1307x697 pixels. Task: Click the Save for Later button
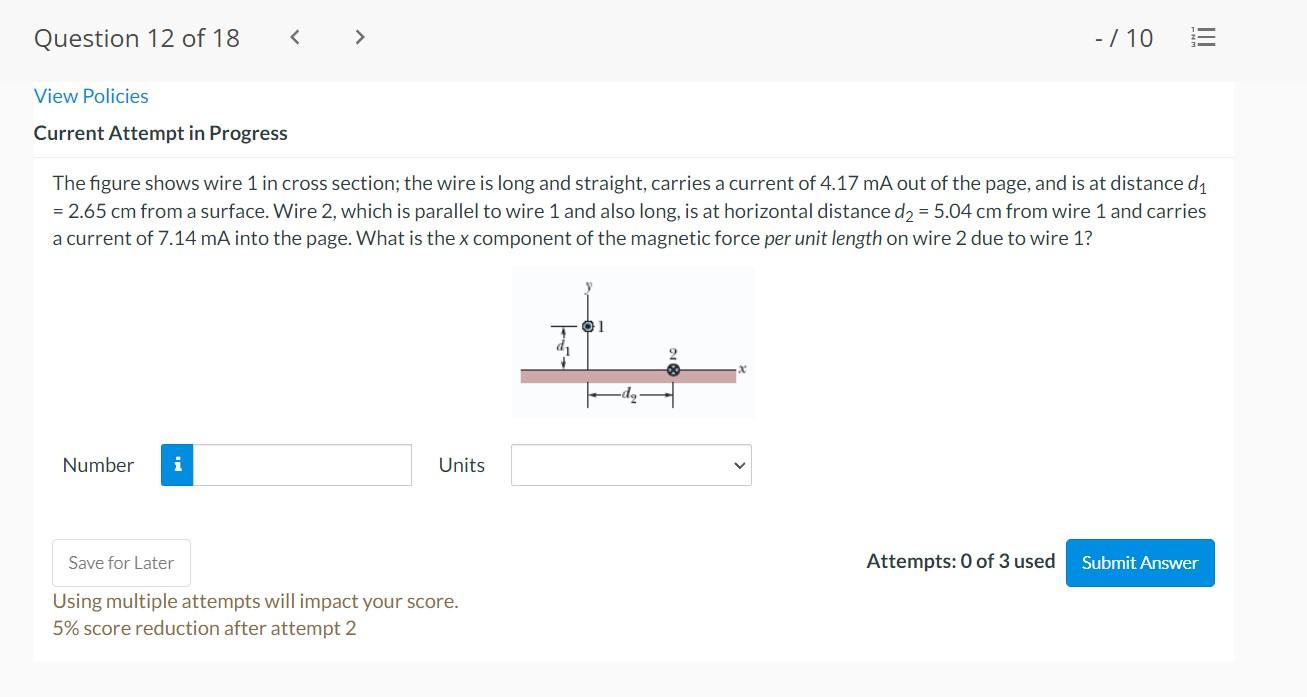click(121, 563)
